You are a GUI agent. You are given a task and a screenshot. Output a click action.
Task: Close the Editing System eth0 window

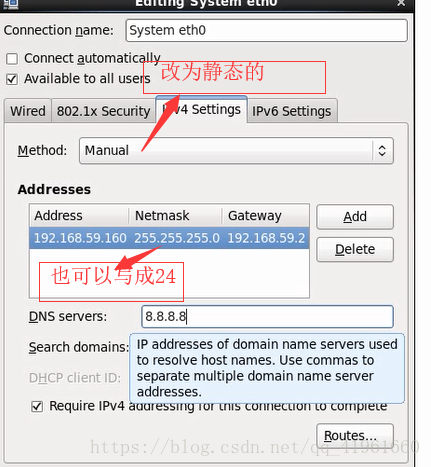(401, 3)
